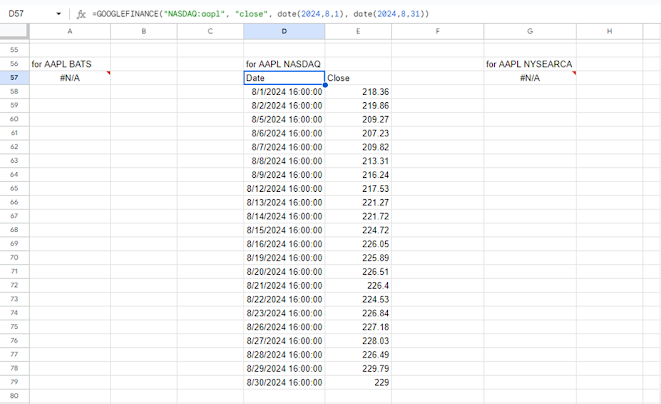Click cell with date 8/2/2024 16:00:00
Screen dimensions: 661x404
coord(284,105)
